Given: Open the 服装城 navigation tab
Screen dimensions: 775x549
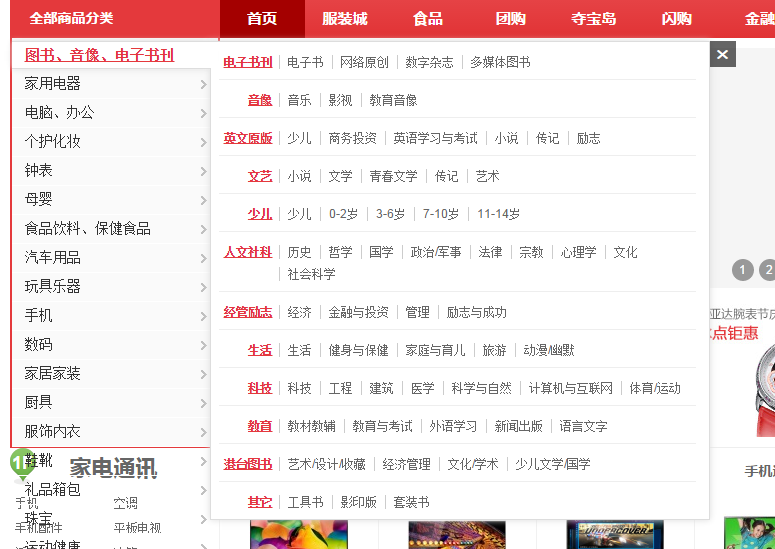Looking at the screenshot, I should (345, 19).
